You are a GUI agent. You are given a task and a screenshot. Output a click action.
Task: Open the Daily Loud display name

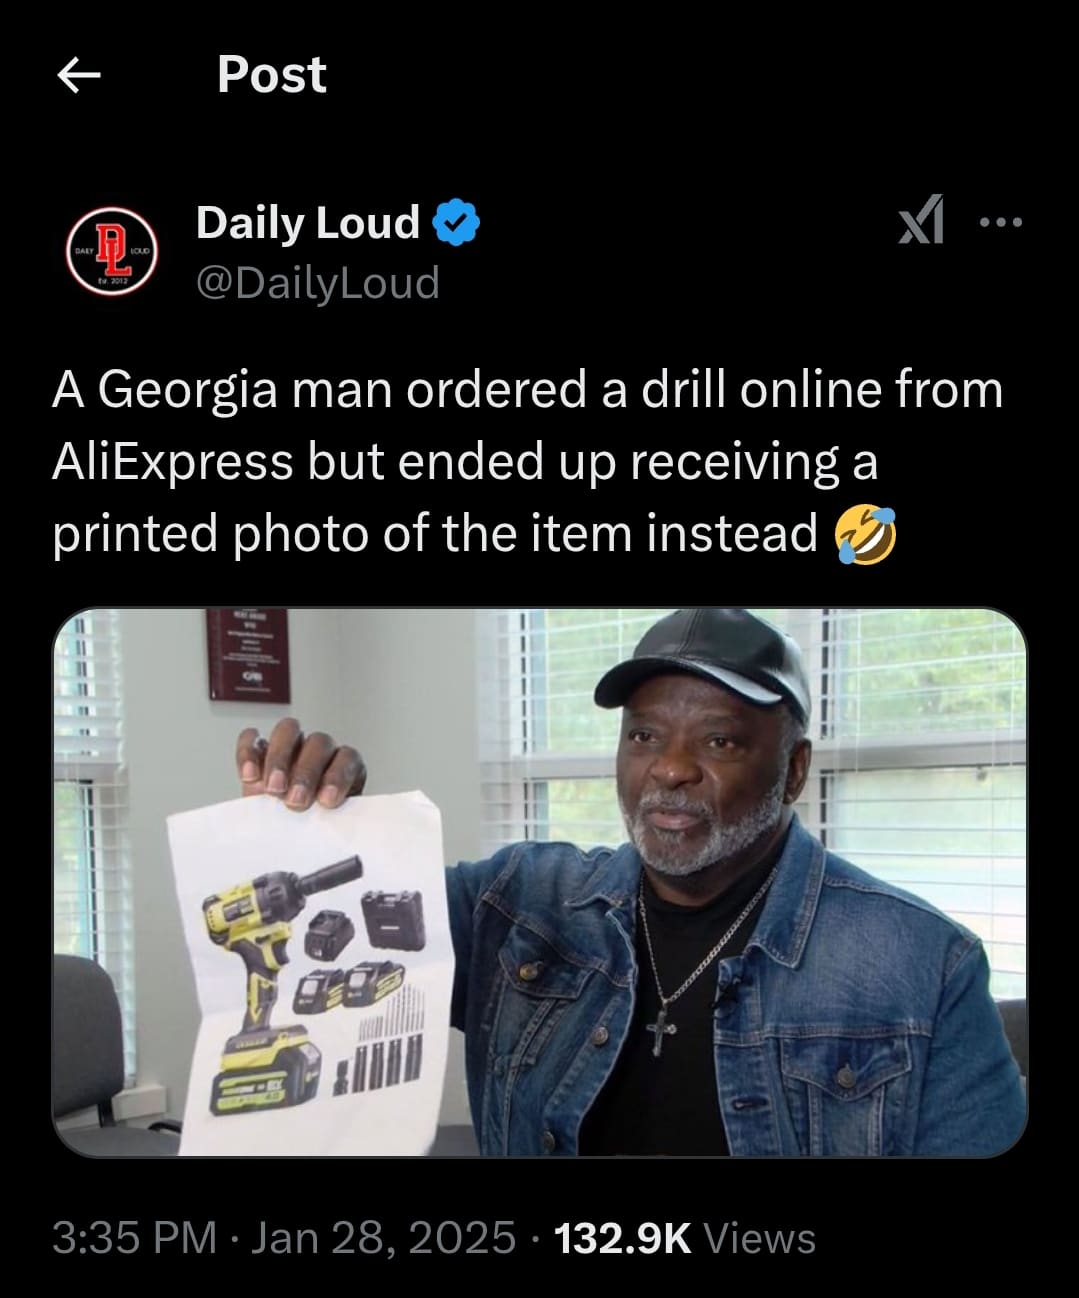pyautogui.click(x=307, y=222)
